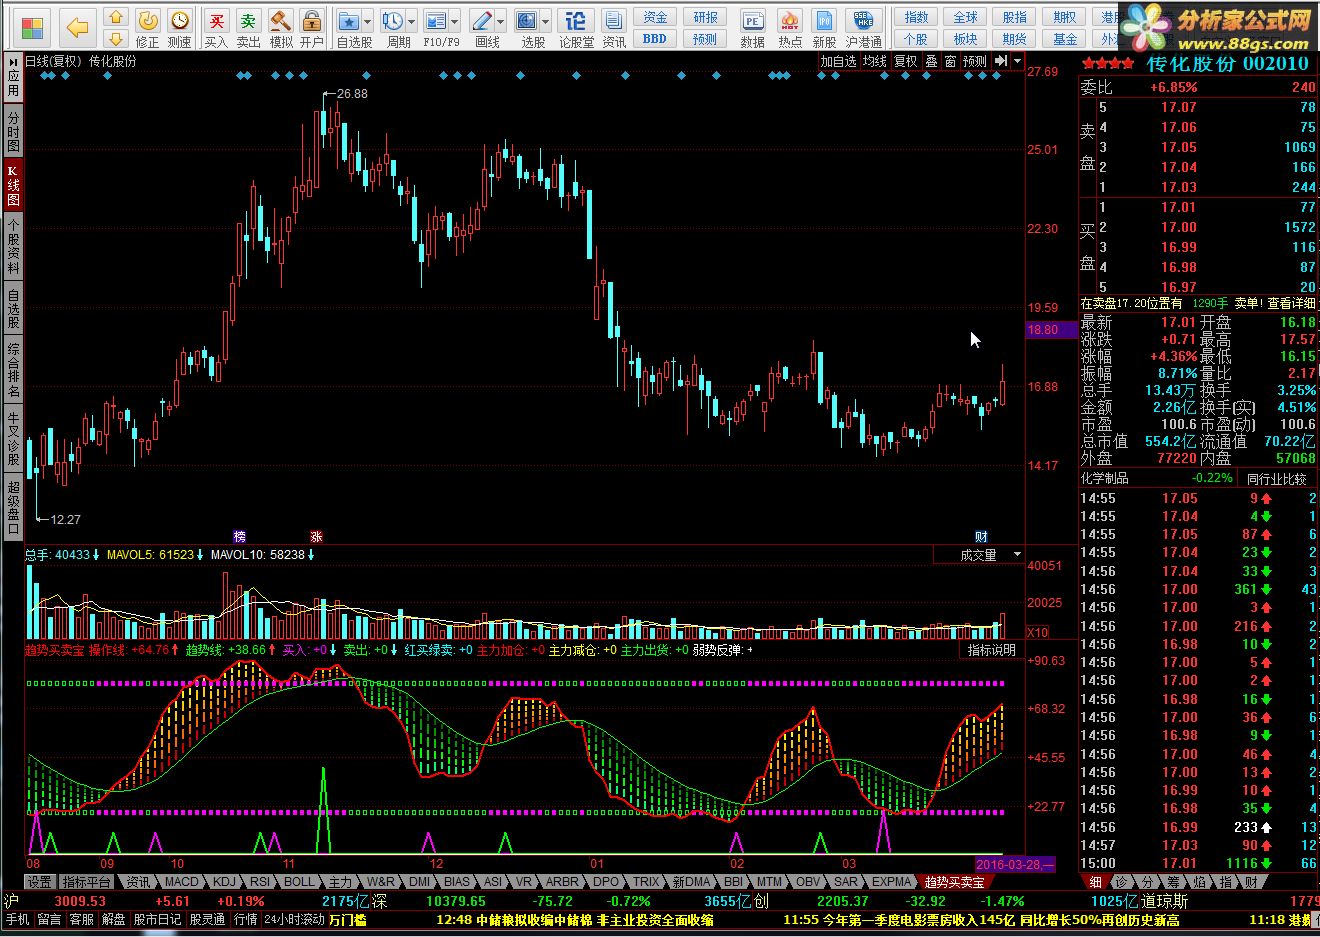Open the 综合排名 side tab
Screen dimensions: 1320x937
click(x=13, y=370)
